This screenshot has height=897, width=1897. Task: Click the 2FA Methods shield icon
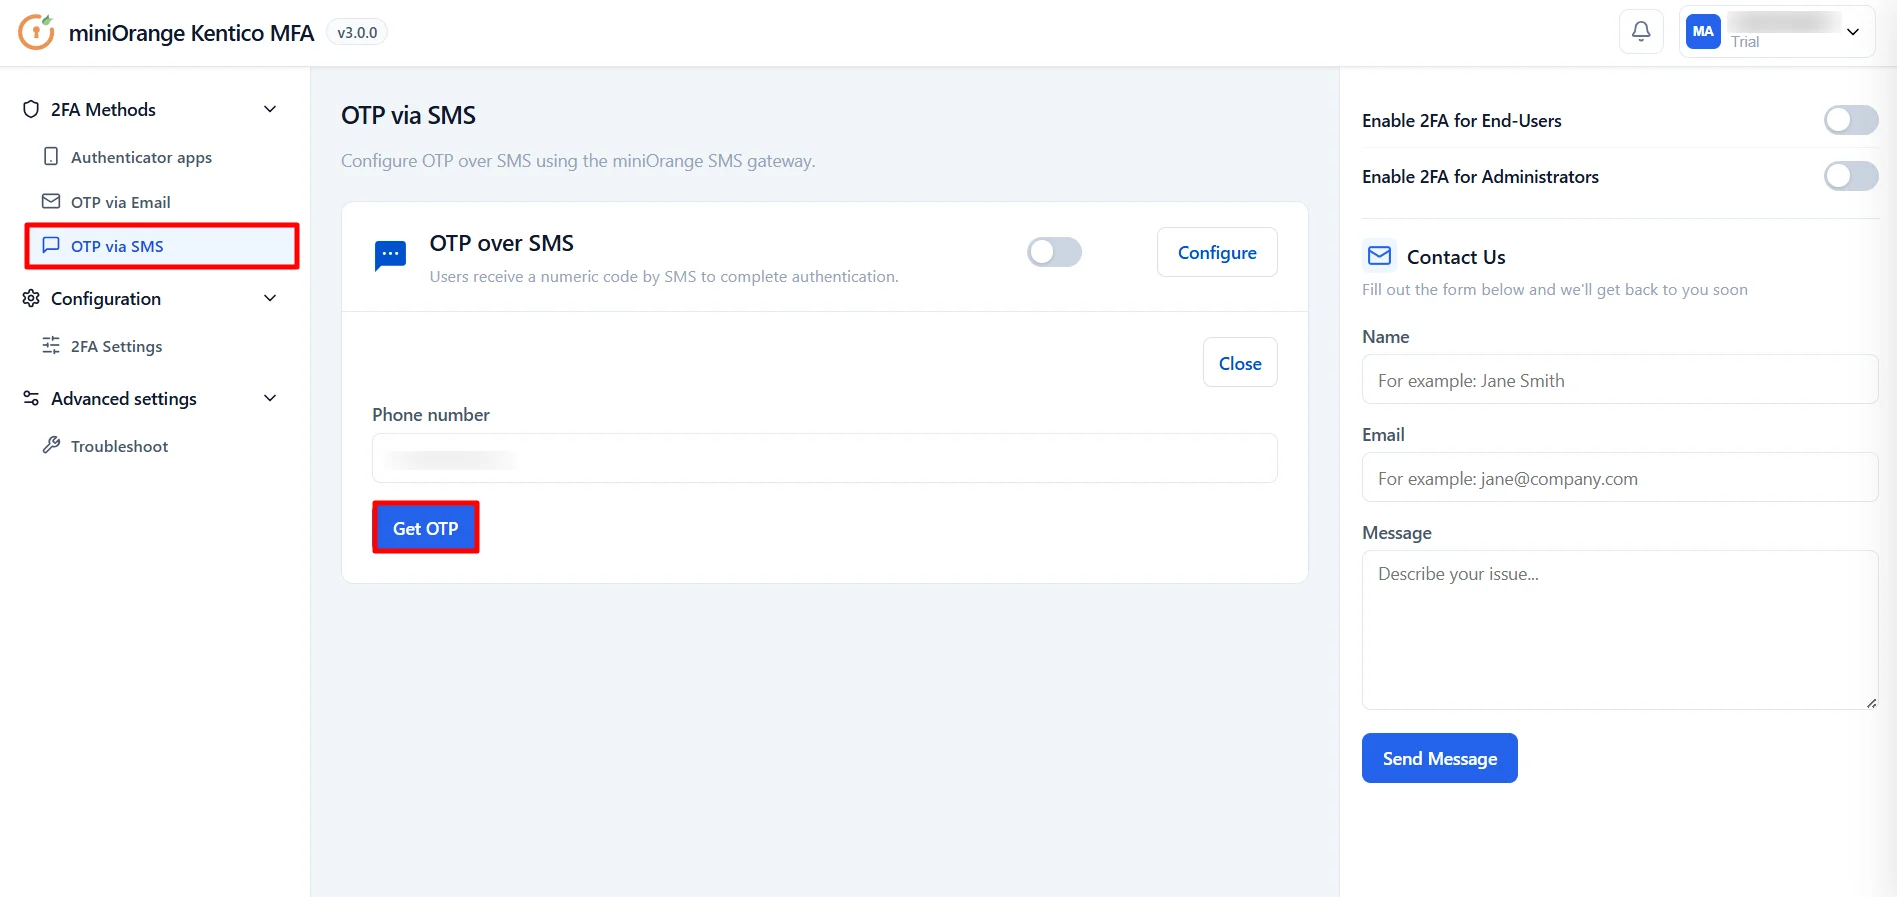coord(31,109)
